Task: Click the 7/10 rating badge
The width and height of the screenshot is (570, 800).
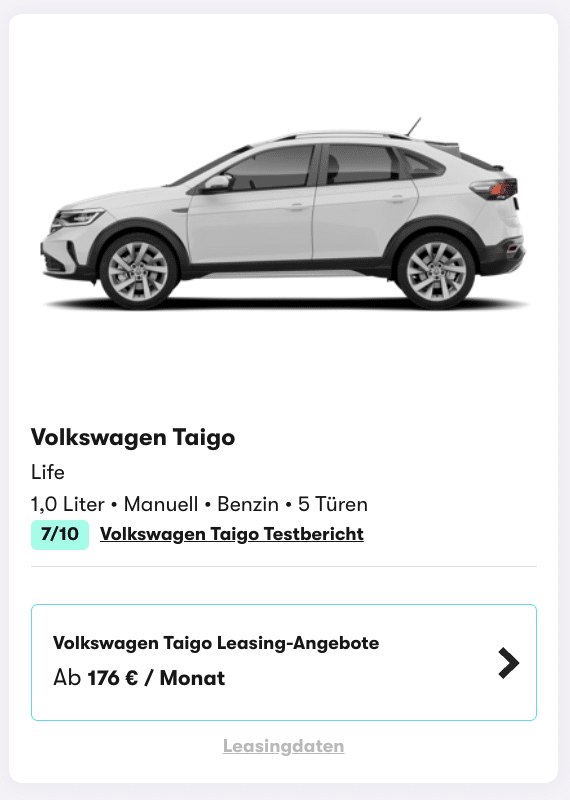Action: [60, 535]
